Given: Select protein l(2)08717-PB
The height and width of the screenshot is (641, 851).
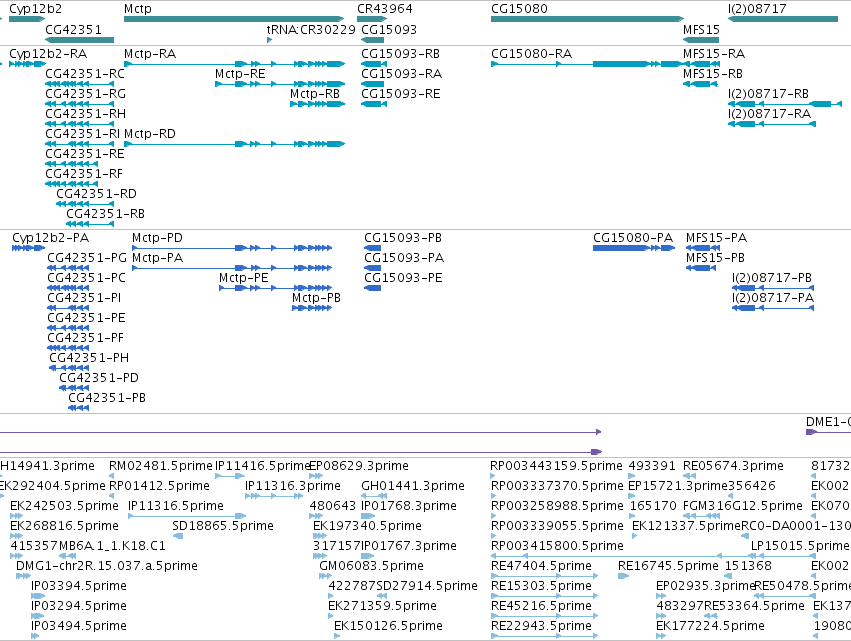Looking at the screenshot, I should coord(772,278).
